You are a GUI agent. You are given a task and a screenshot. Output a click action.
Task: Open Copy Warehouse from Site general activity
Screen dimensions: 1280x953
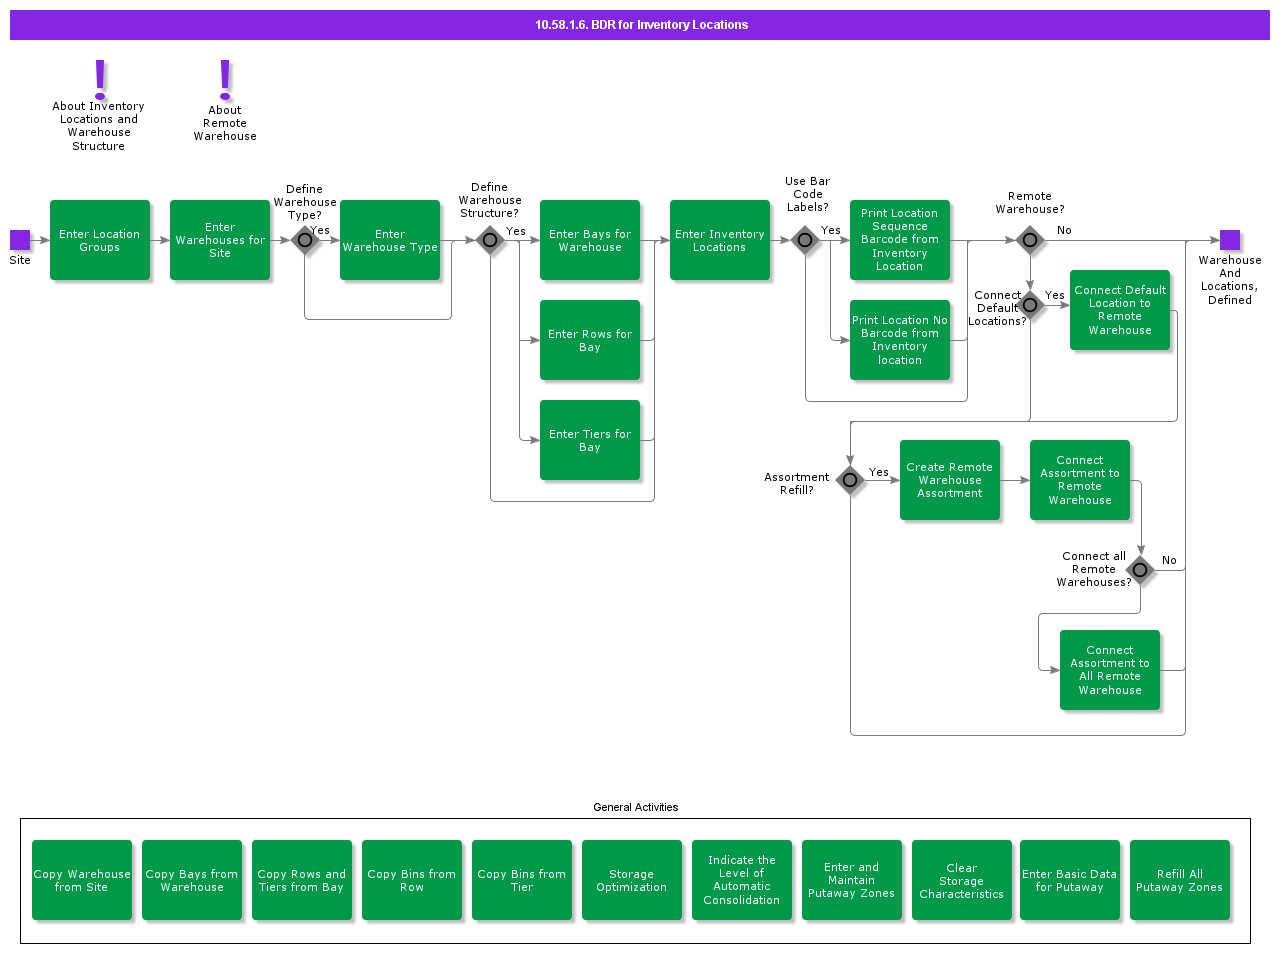tap(82, 880)
